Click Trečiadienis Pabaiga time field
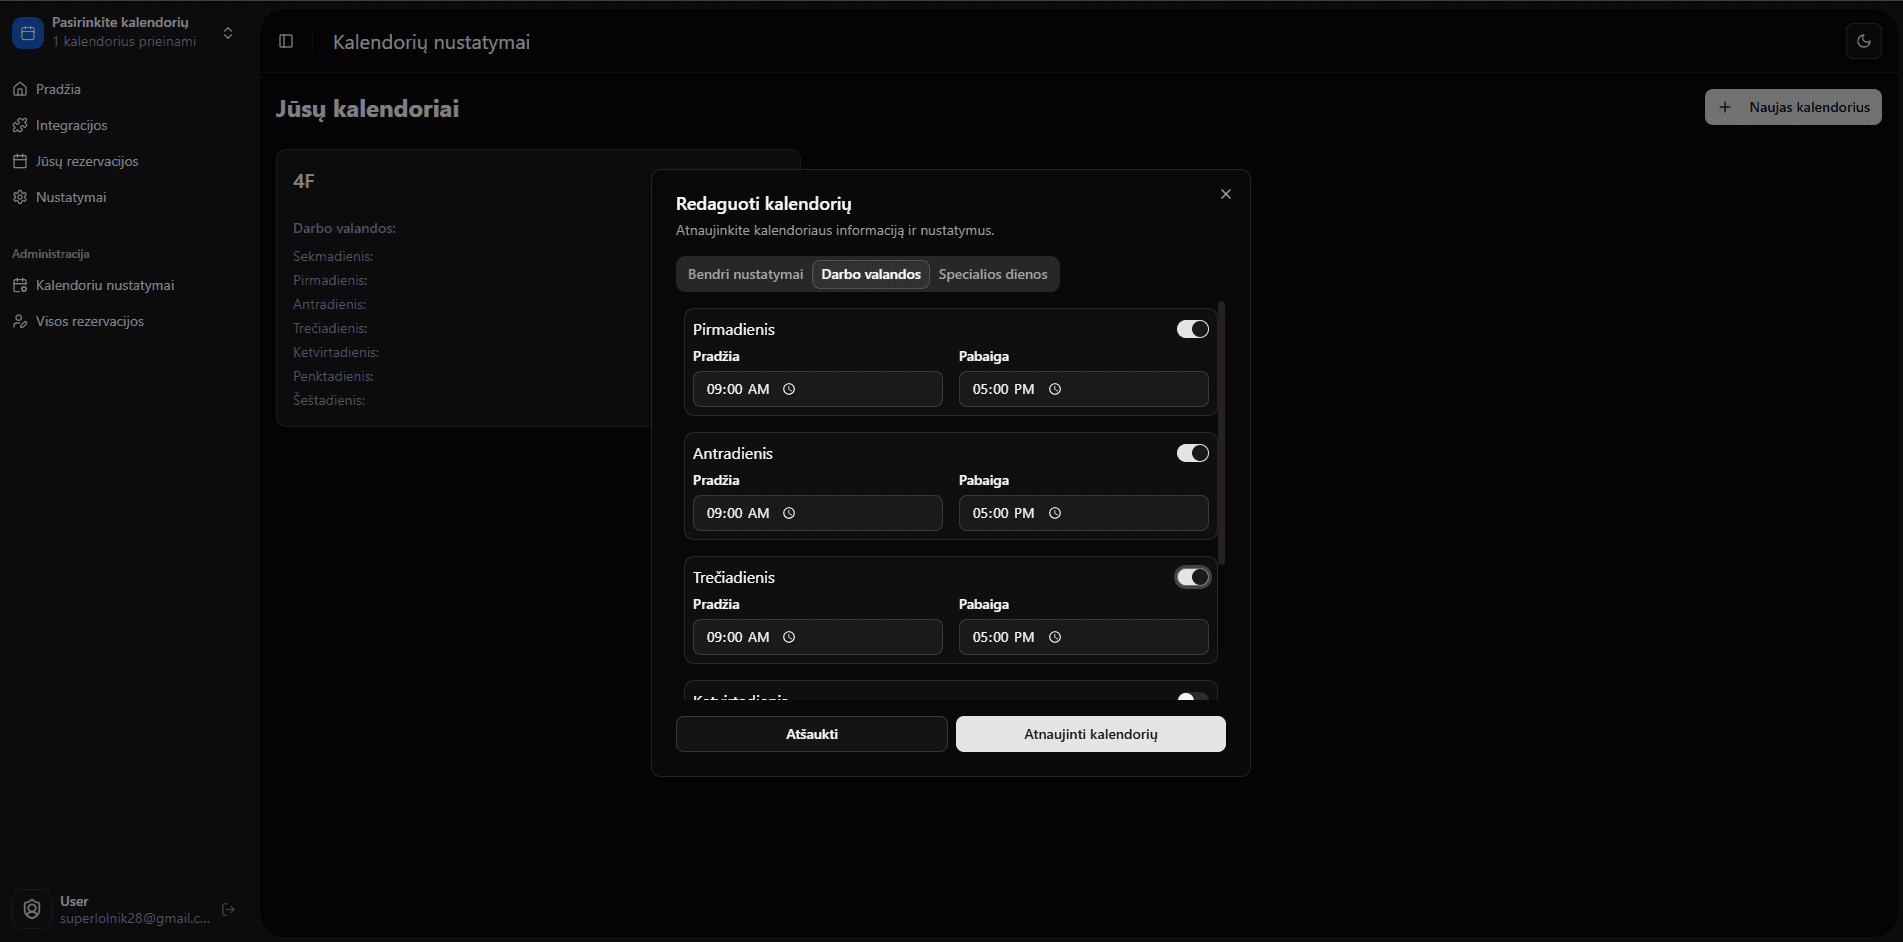The image size is (1903, 942). click(1084, 637)
